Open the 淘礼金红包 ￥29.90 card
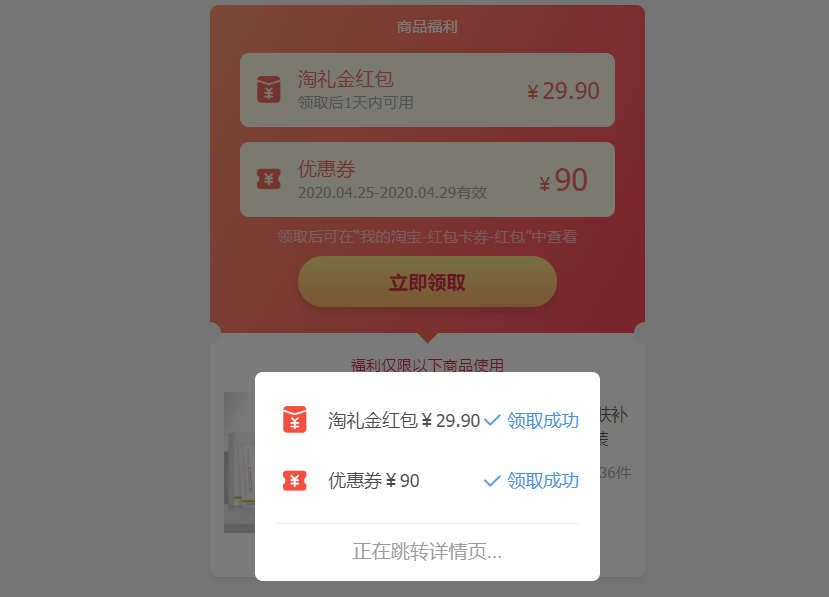 427,90
